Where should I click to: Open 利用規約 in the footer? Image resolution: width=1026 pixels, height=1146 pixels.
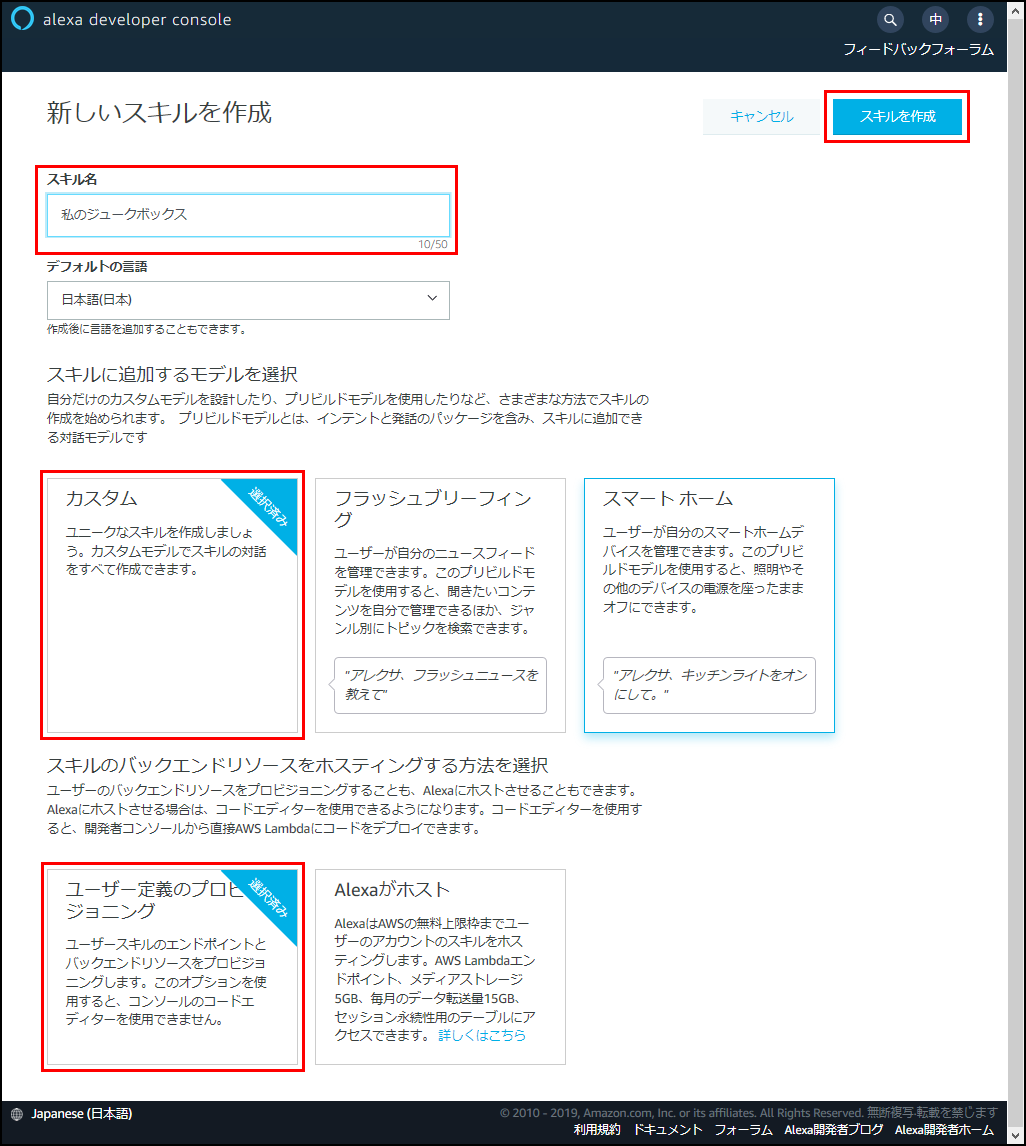(x=597, y=1129)
